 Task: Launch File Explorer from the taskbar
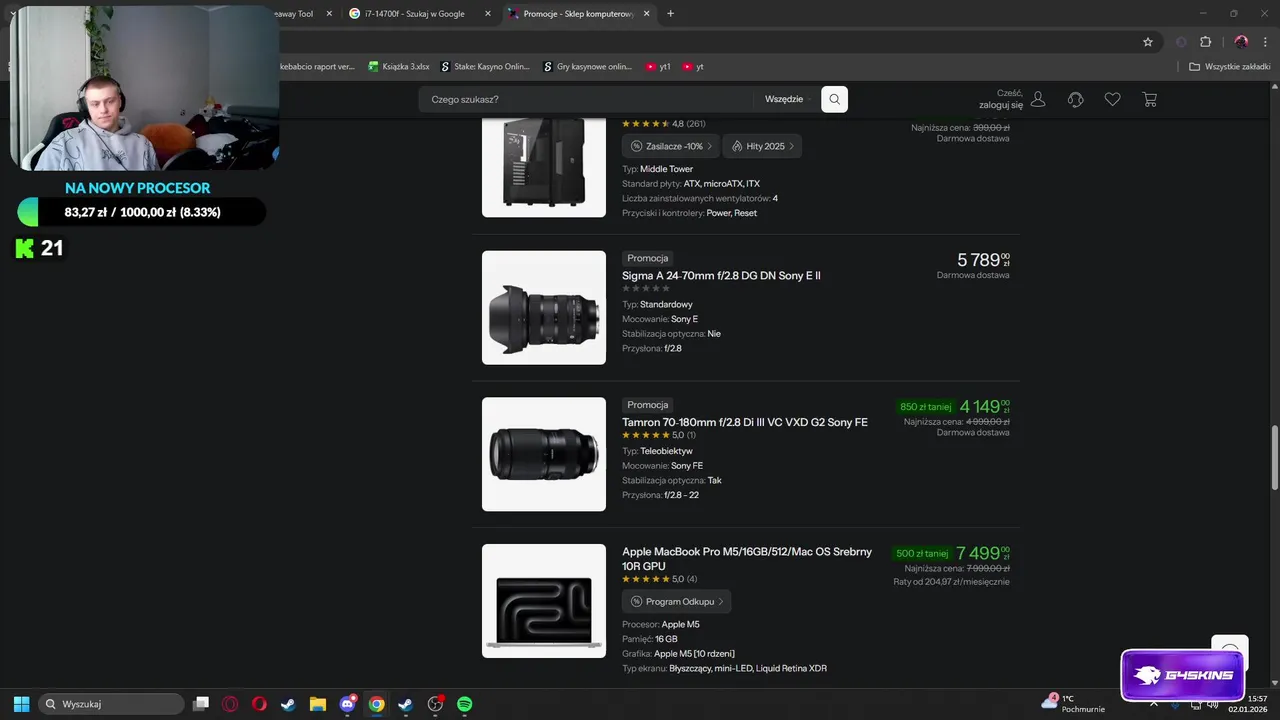point(318,704)
